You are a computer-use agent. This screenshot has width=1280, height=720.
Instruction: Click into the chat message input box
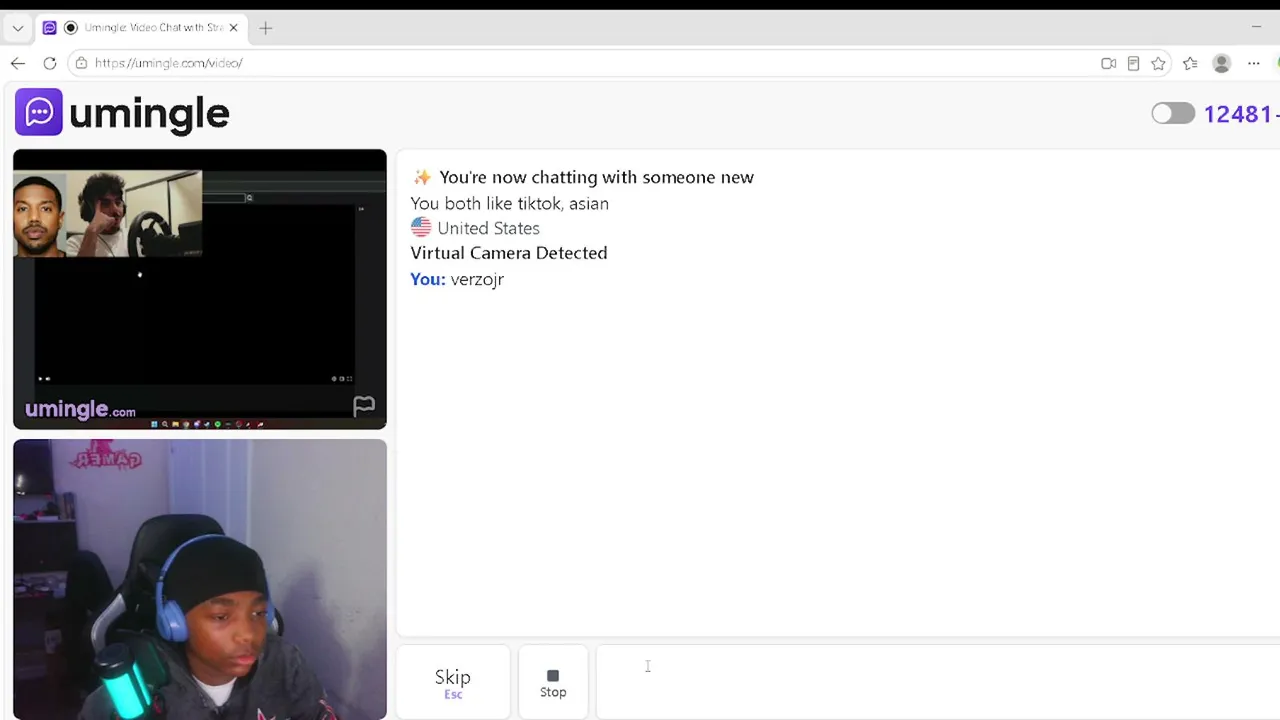pyautogui.click(x=938, y=682)
